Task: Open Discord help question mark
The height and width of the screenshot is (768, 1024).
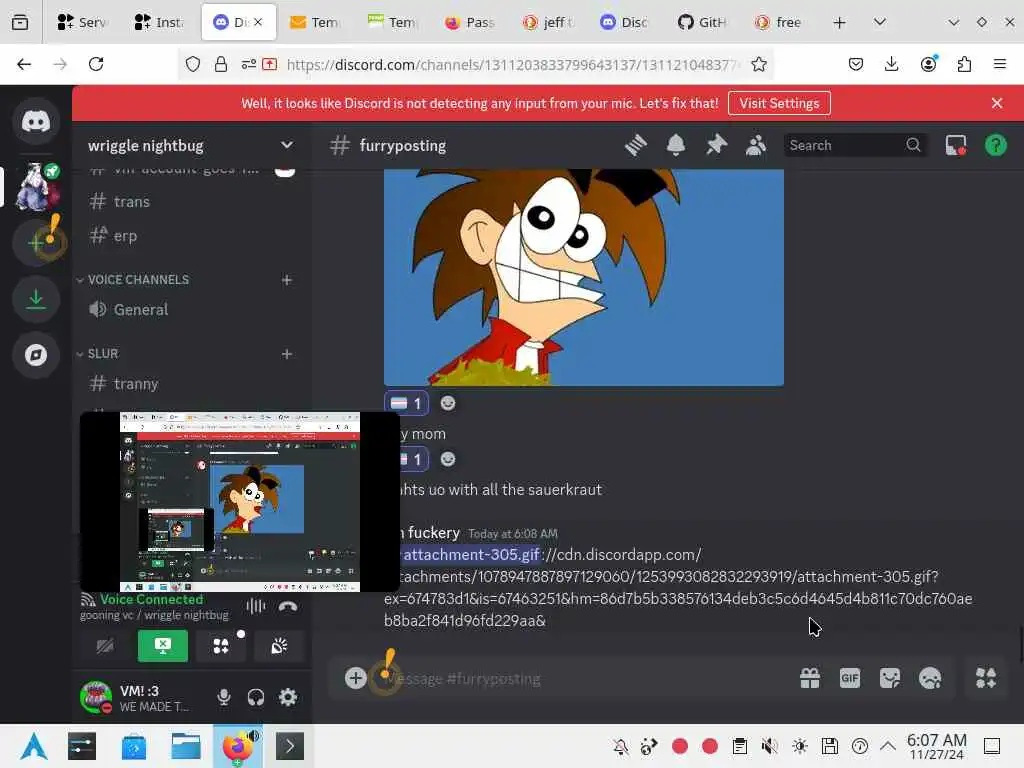Action: click(x=995, y=145)
